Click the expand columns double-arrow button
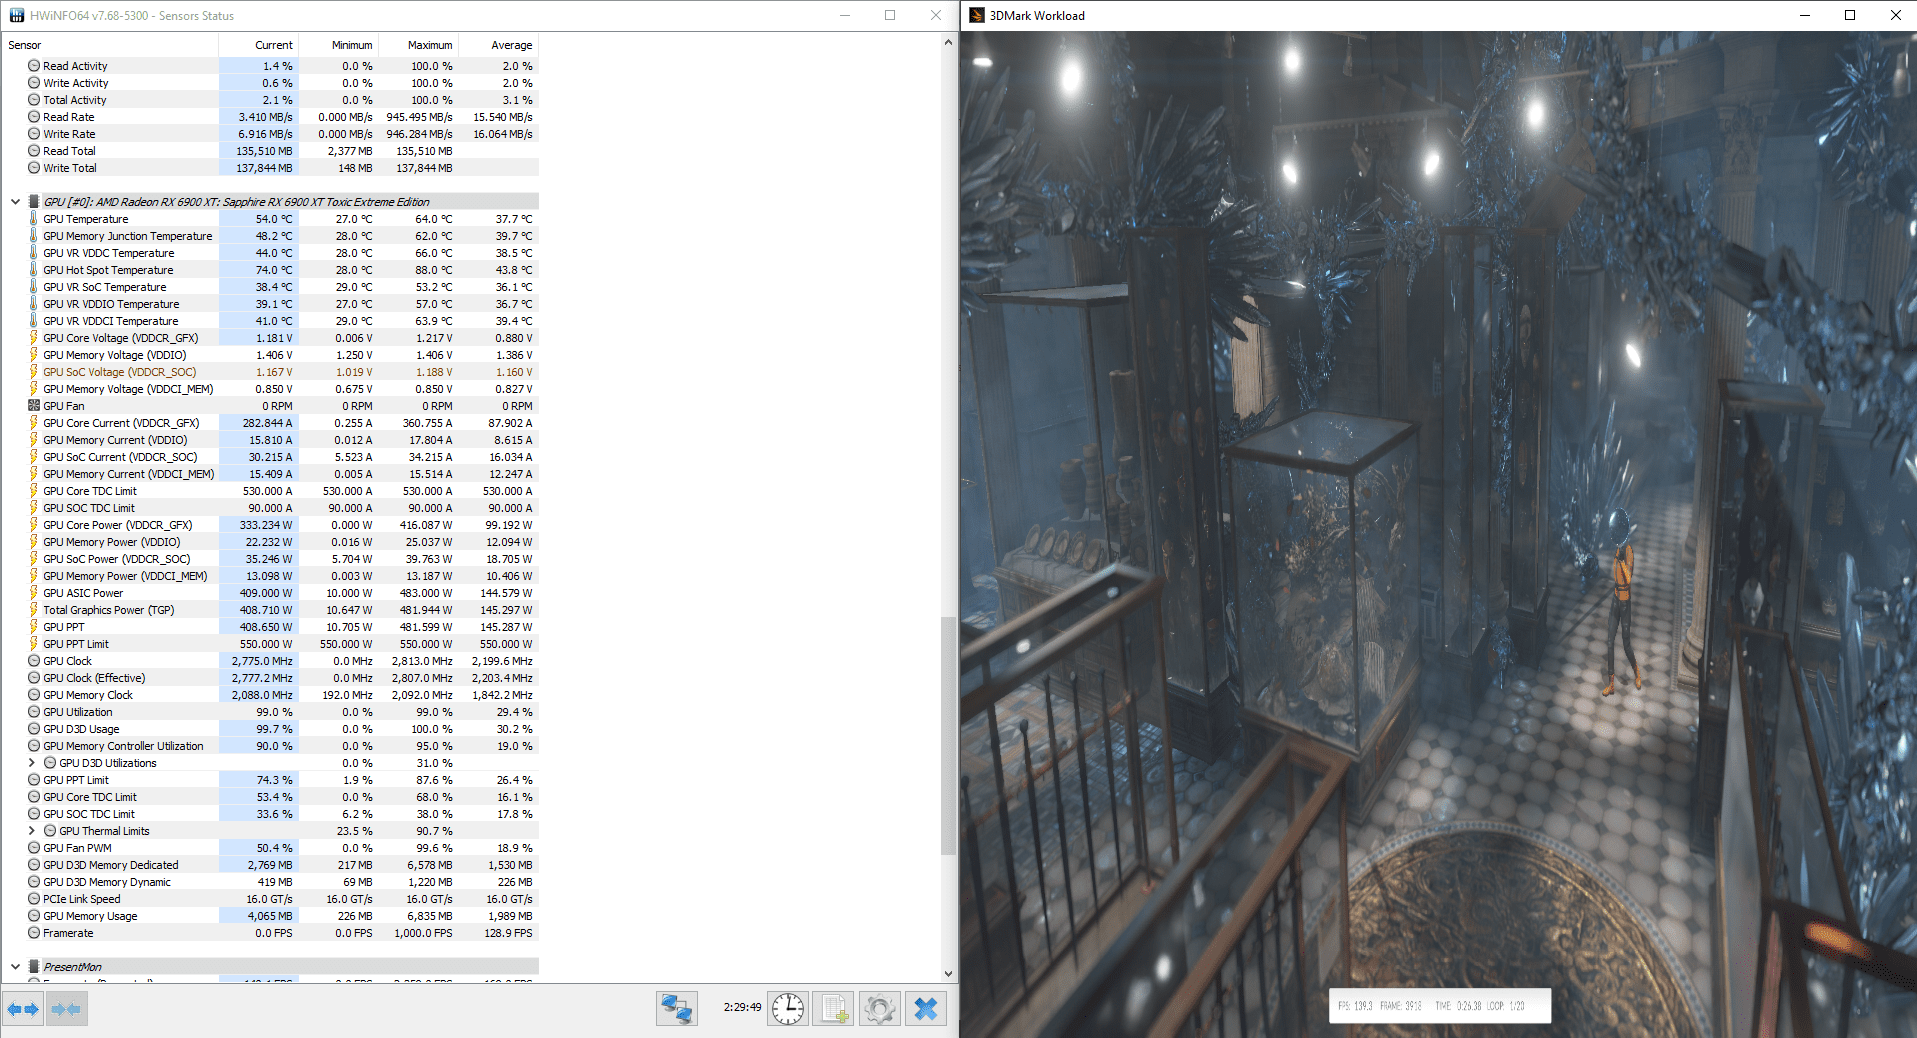The image size is (1917, 1038). (x=23, y=1009)
